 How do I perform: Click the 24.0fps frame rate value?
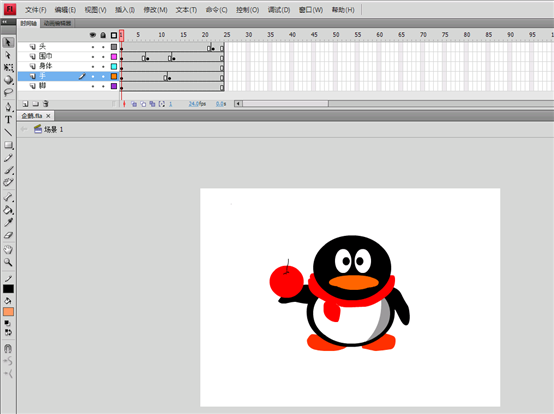[x=197, y=104]
